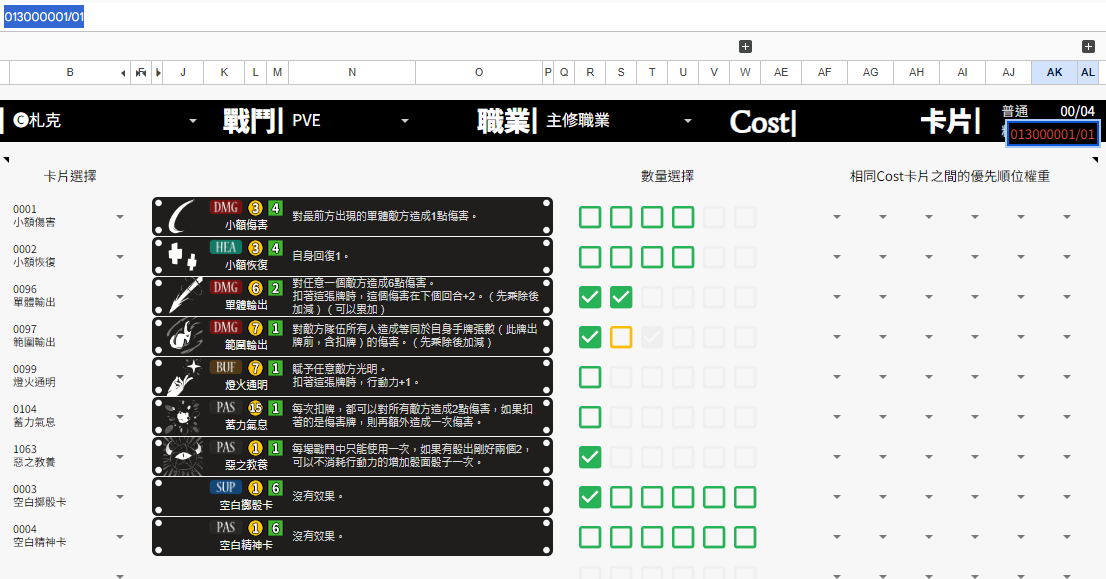Click the crescent moon artwork on 小額傷害 card
1106x579 pixels.
click(x=183, y=217)
